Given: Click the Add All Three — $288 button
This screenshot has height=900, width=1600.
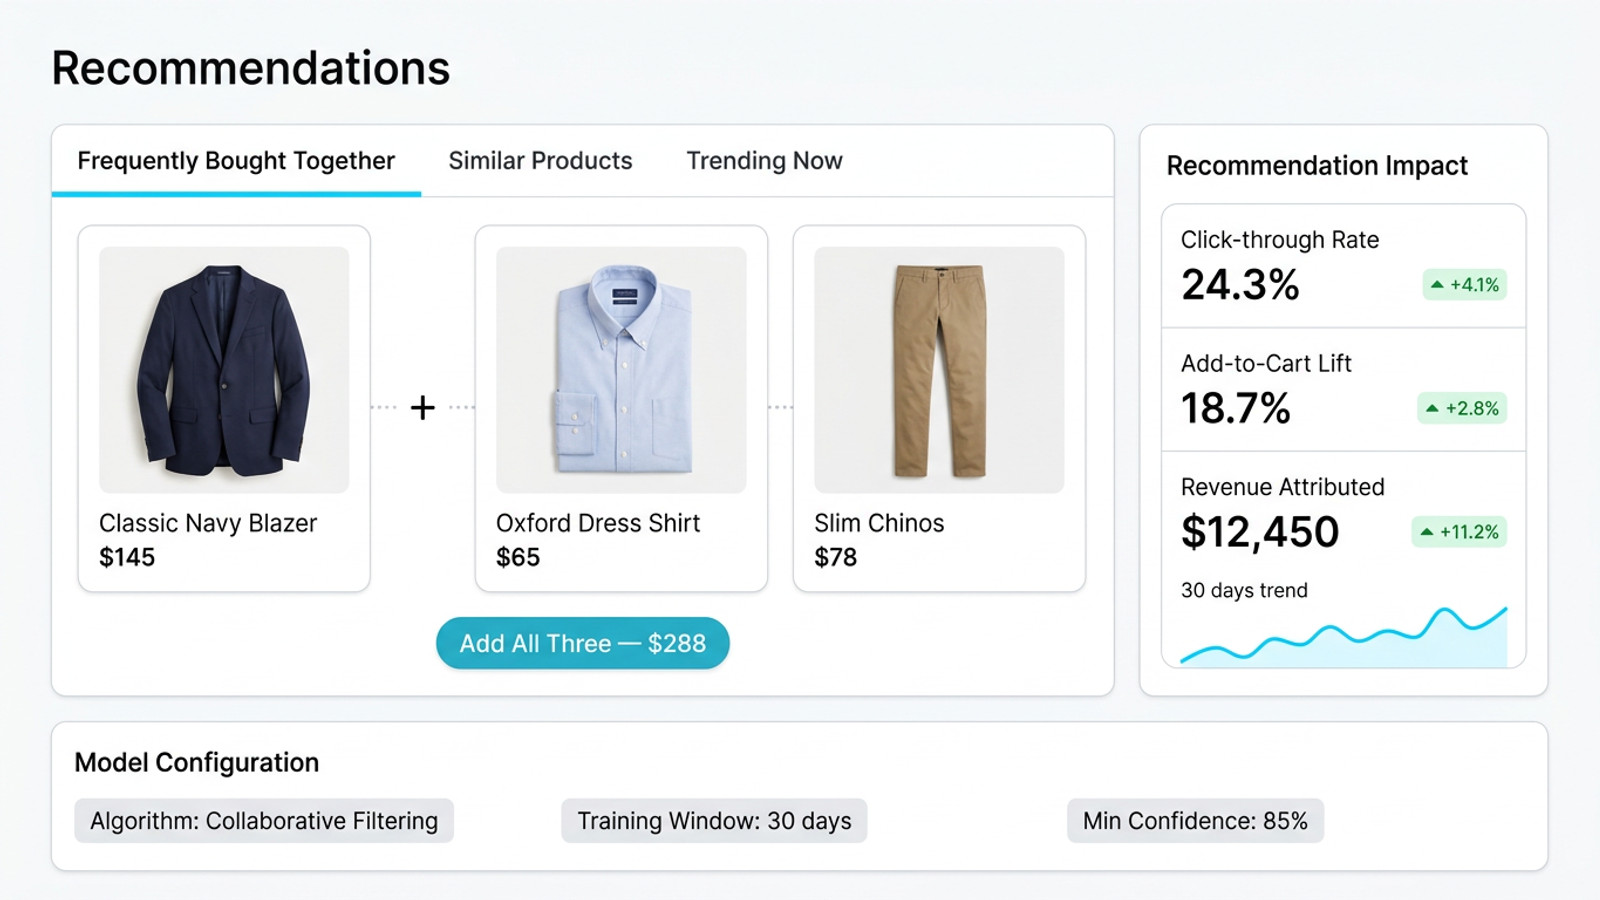Looking at the screenshot, I should click(x=582, y=643).
